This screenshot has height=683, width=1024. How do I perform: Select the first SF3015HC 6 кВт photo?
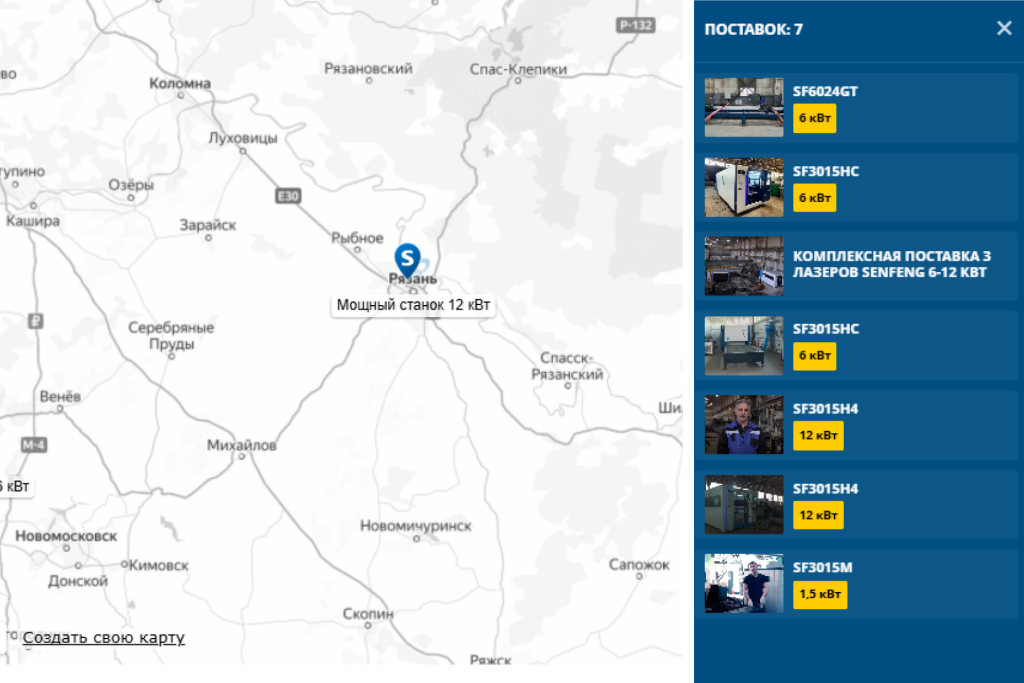(744, 187)
